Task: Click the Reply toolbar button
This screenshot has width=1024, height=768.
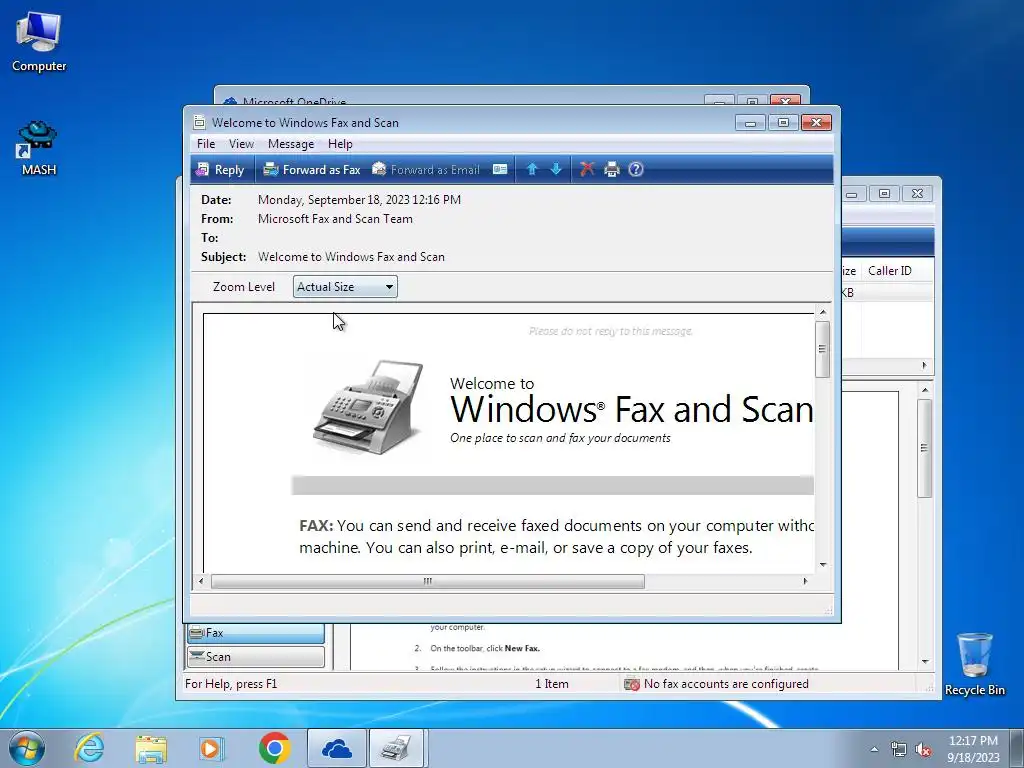Action: (x=221, y=170)
